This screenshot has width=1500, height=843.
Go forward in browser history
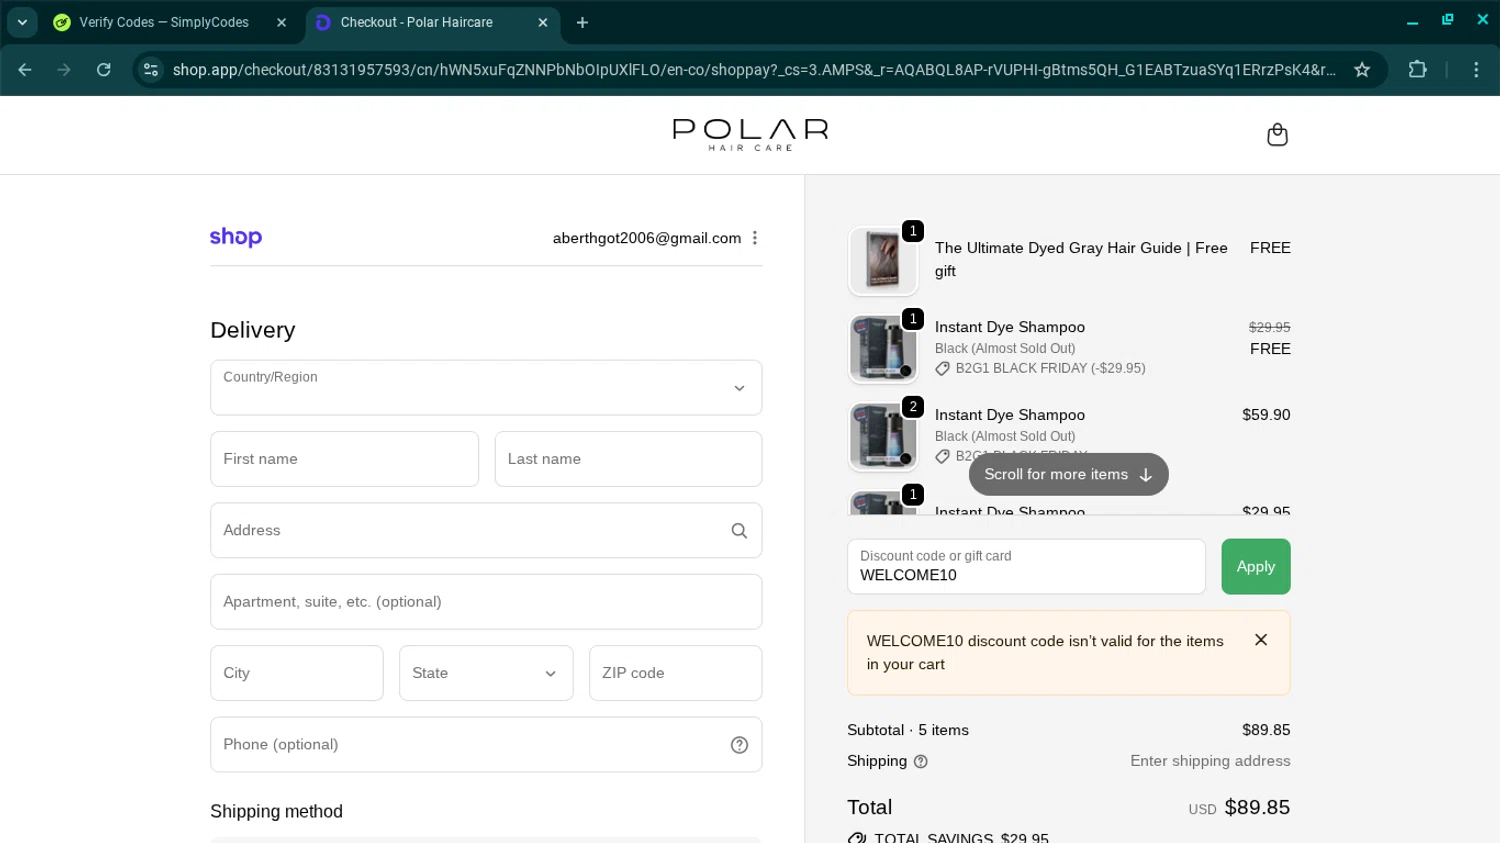pyautogui.click(x=64, y=70)
